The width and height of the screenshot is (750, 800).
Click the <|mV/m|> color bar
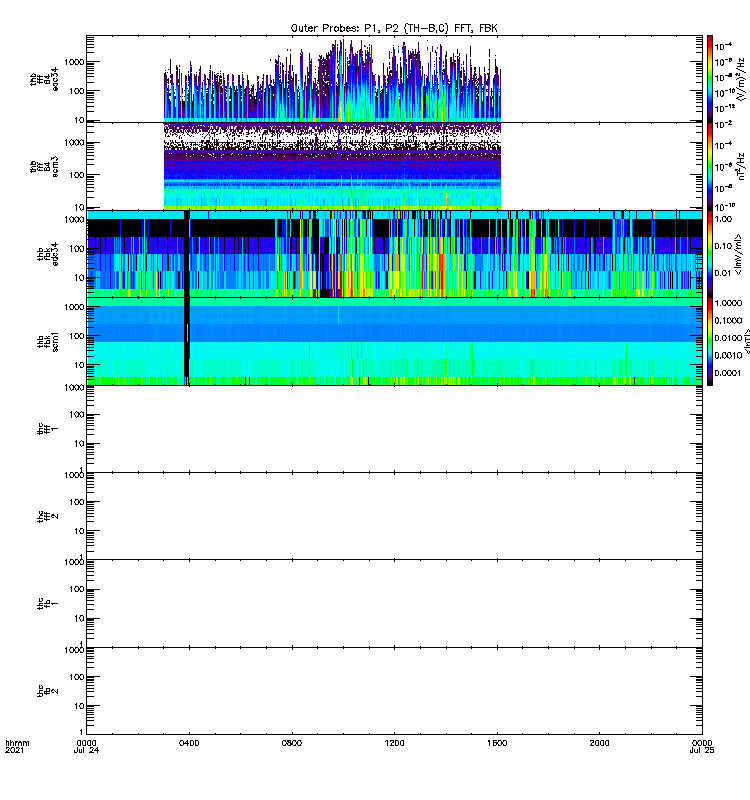coord(710,254)
